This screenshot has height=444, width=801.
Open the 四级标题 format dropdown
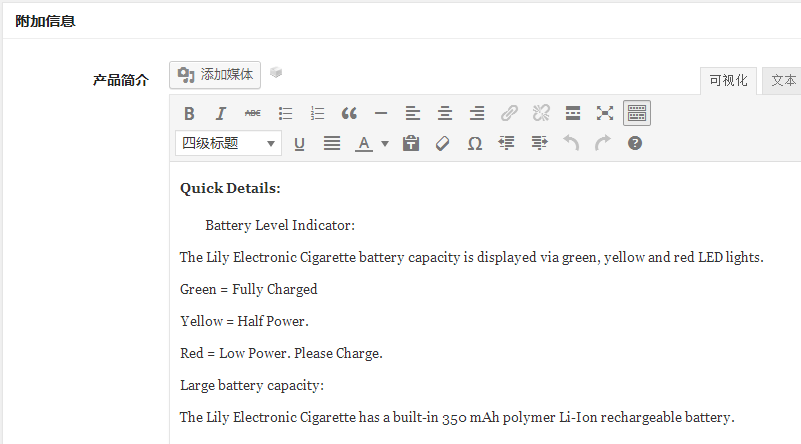click(228, 143)
